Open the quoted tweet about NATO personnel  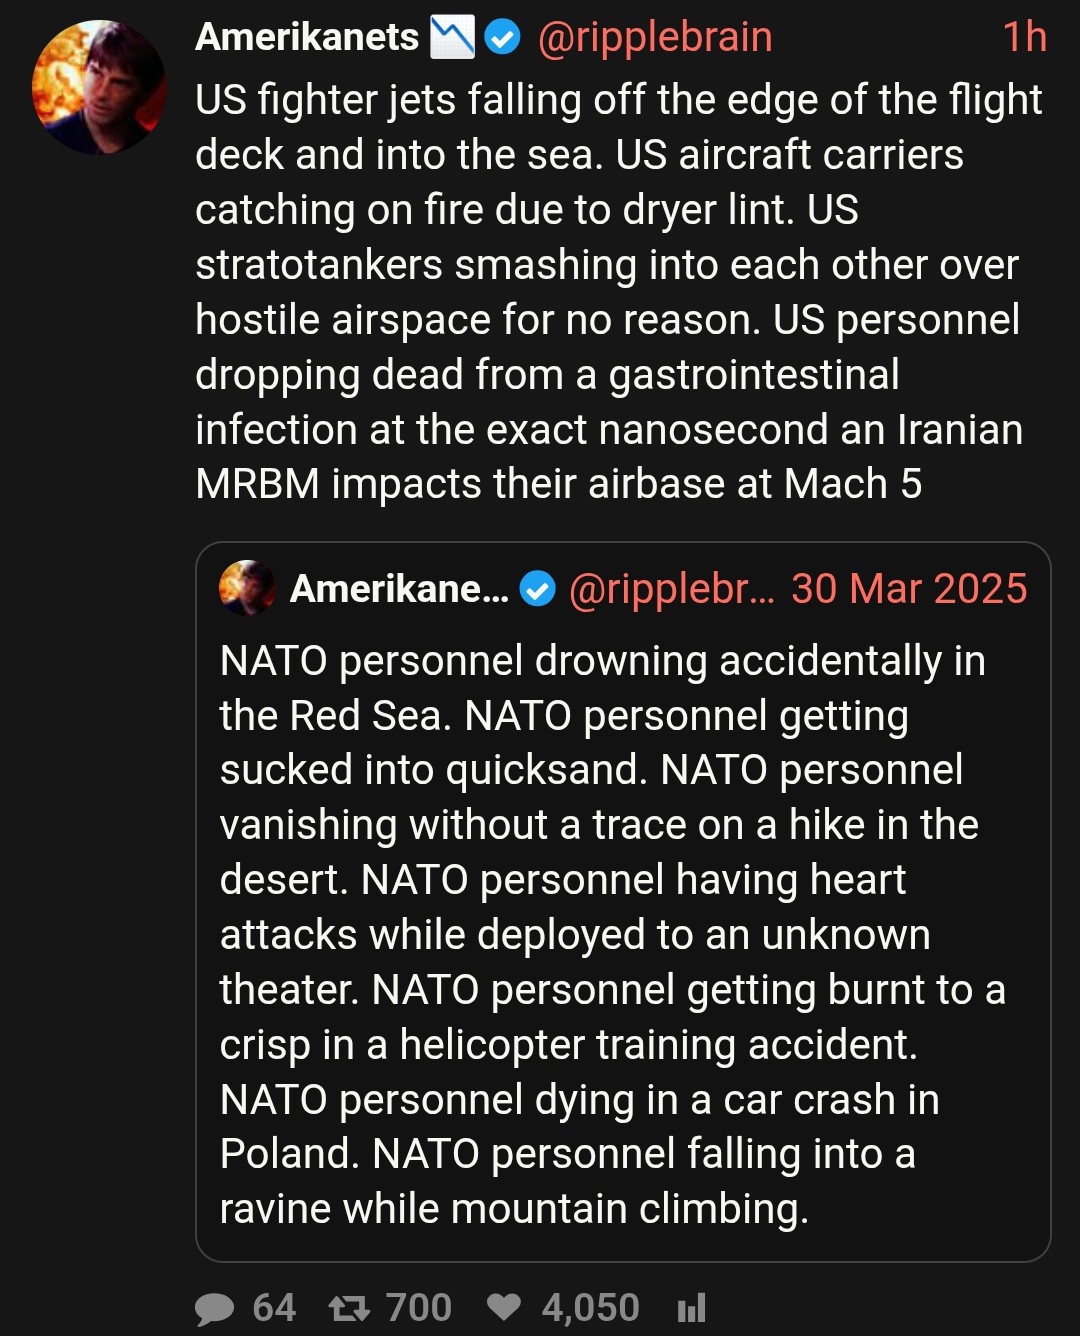(612, 934)
